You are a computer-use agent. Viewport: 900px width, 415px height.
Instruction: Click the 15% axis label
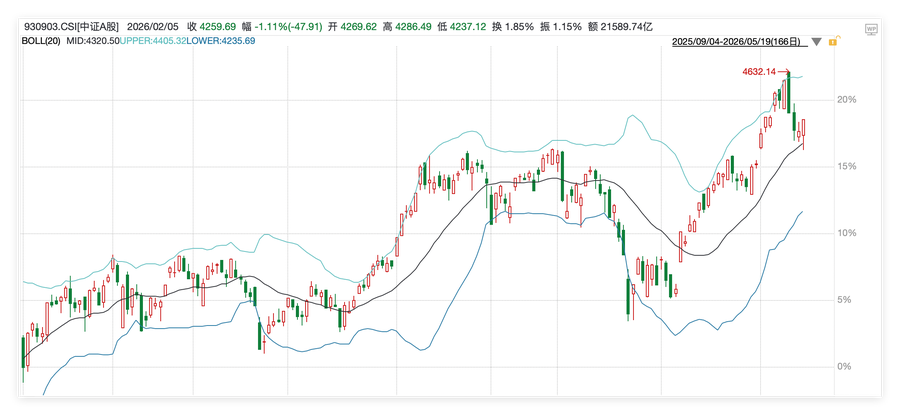845,166
